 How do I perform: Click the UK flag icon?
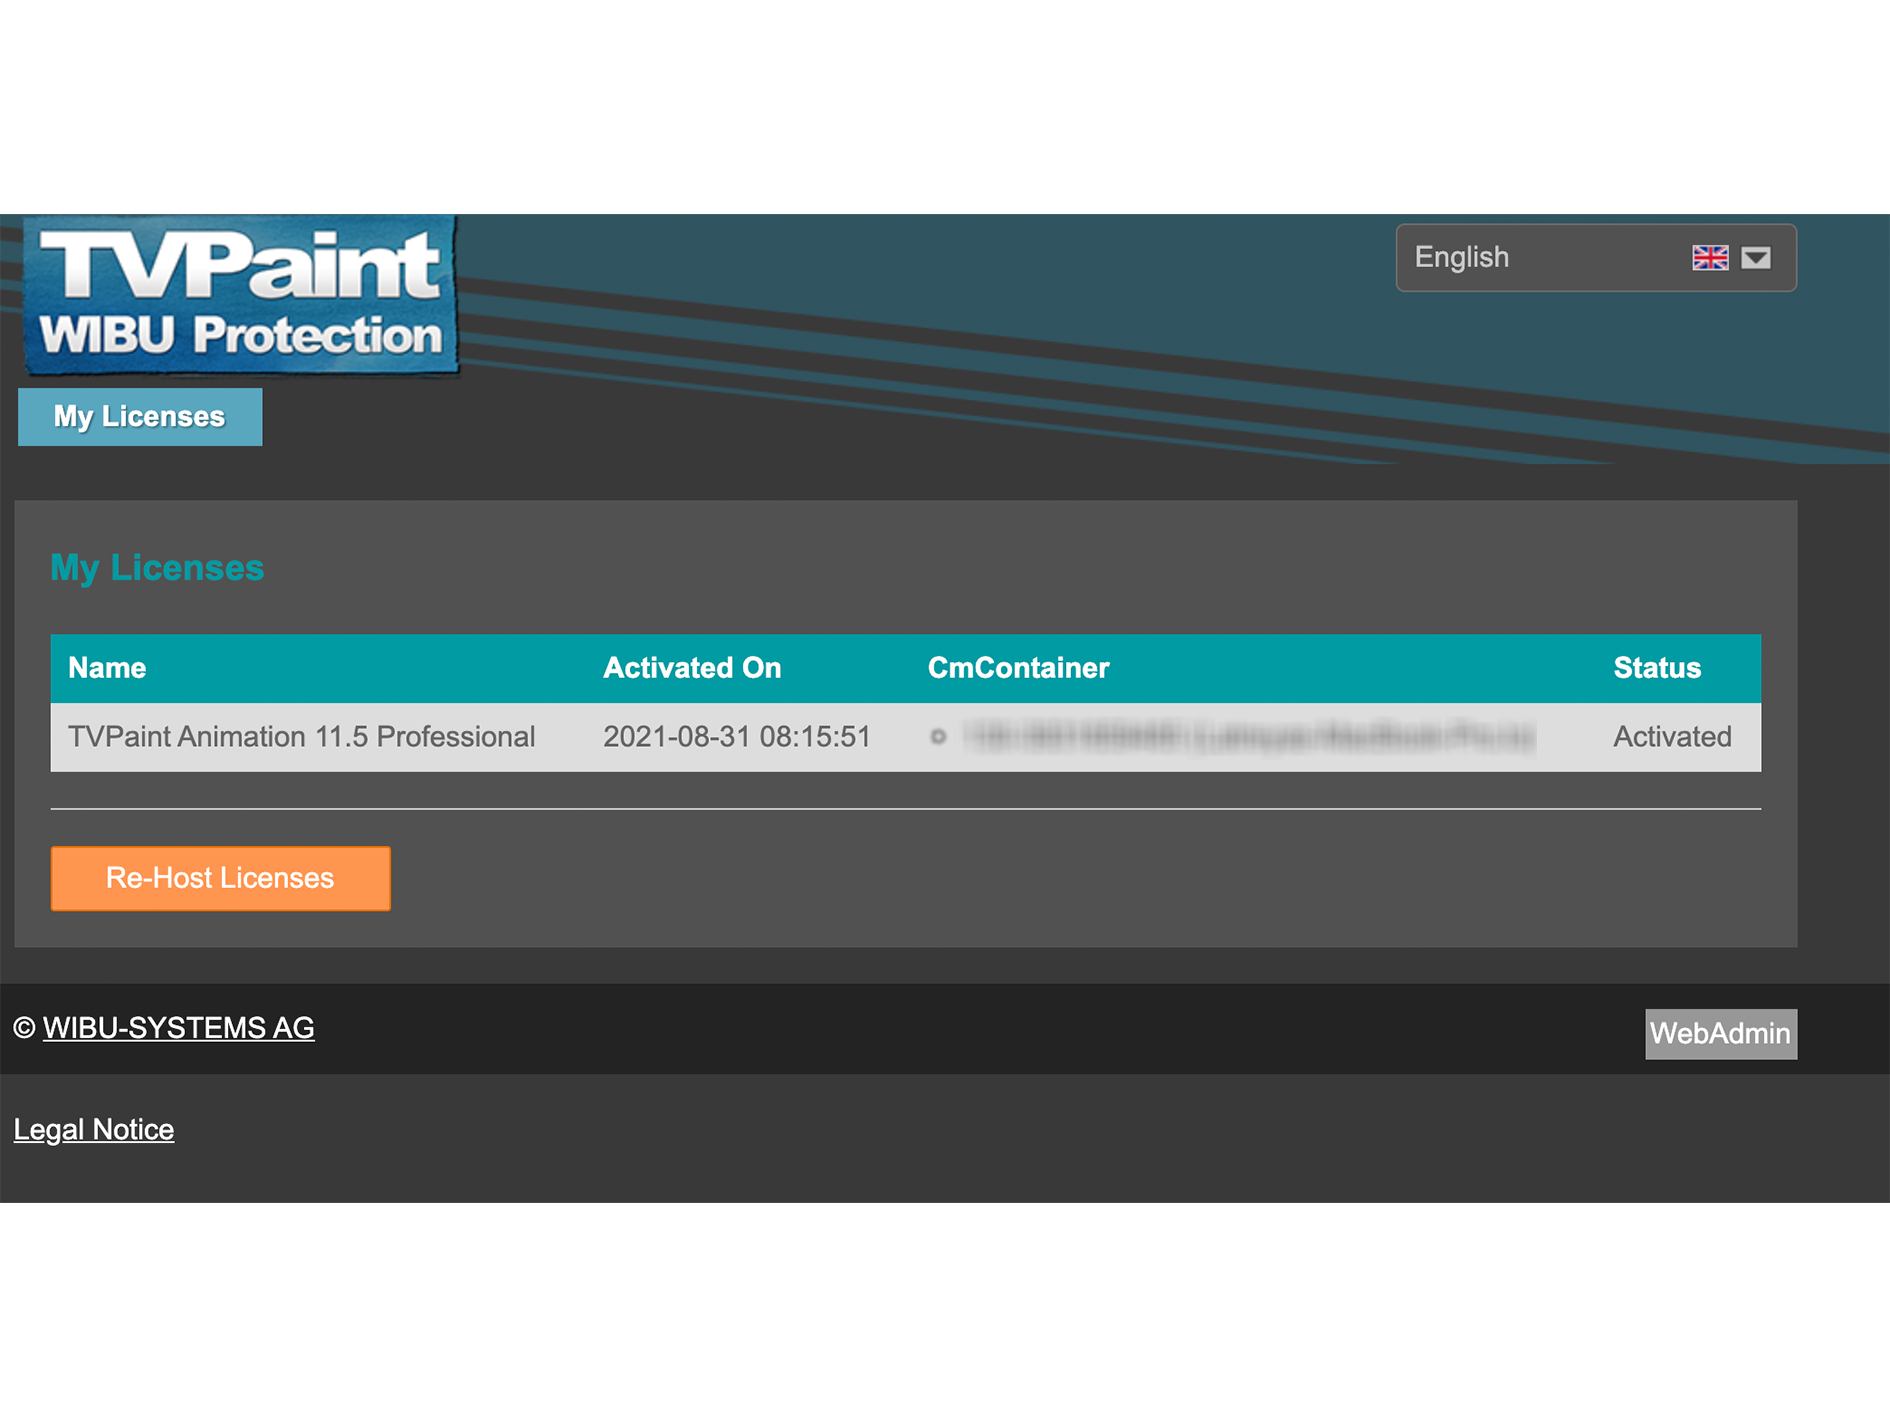click(1710, 258)
